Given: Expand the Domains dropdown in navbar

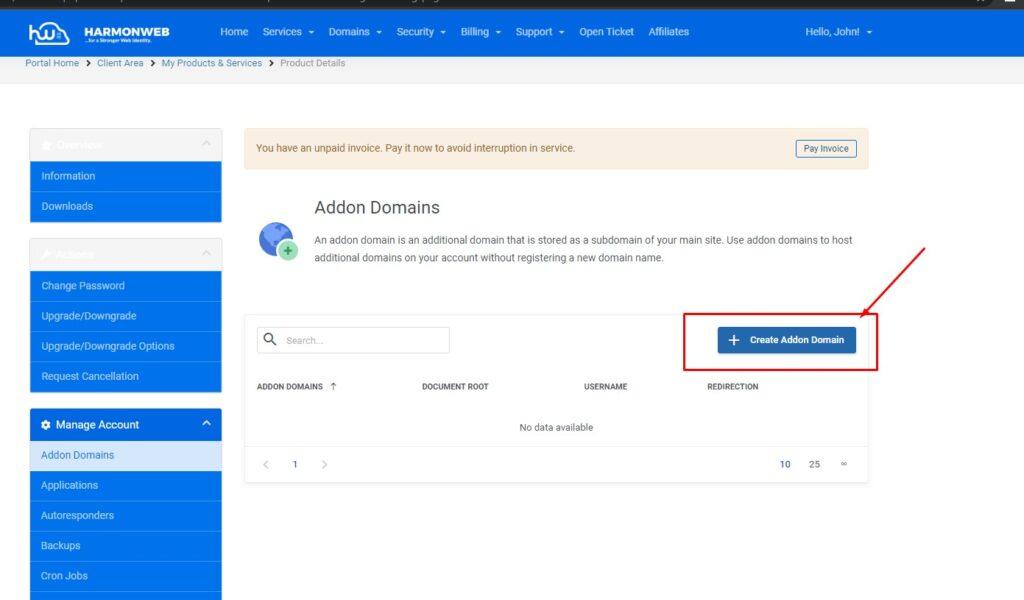Looking at the screenshot, I should (355, 32).
